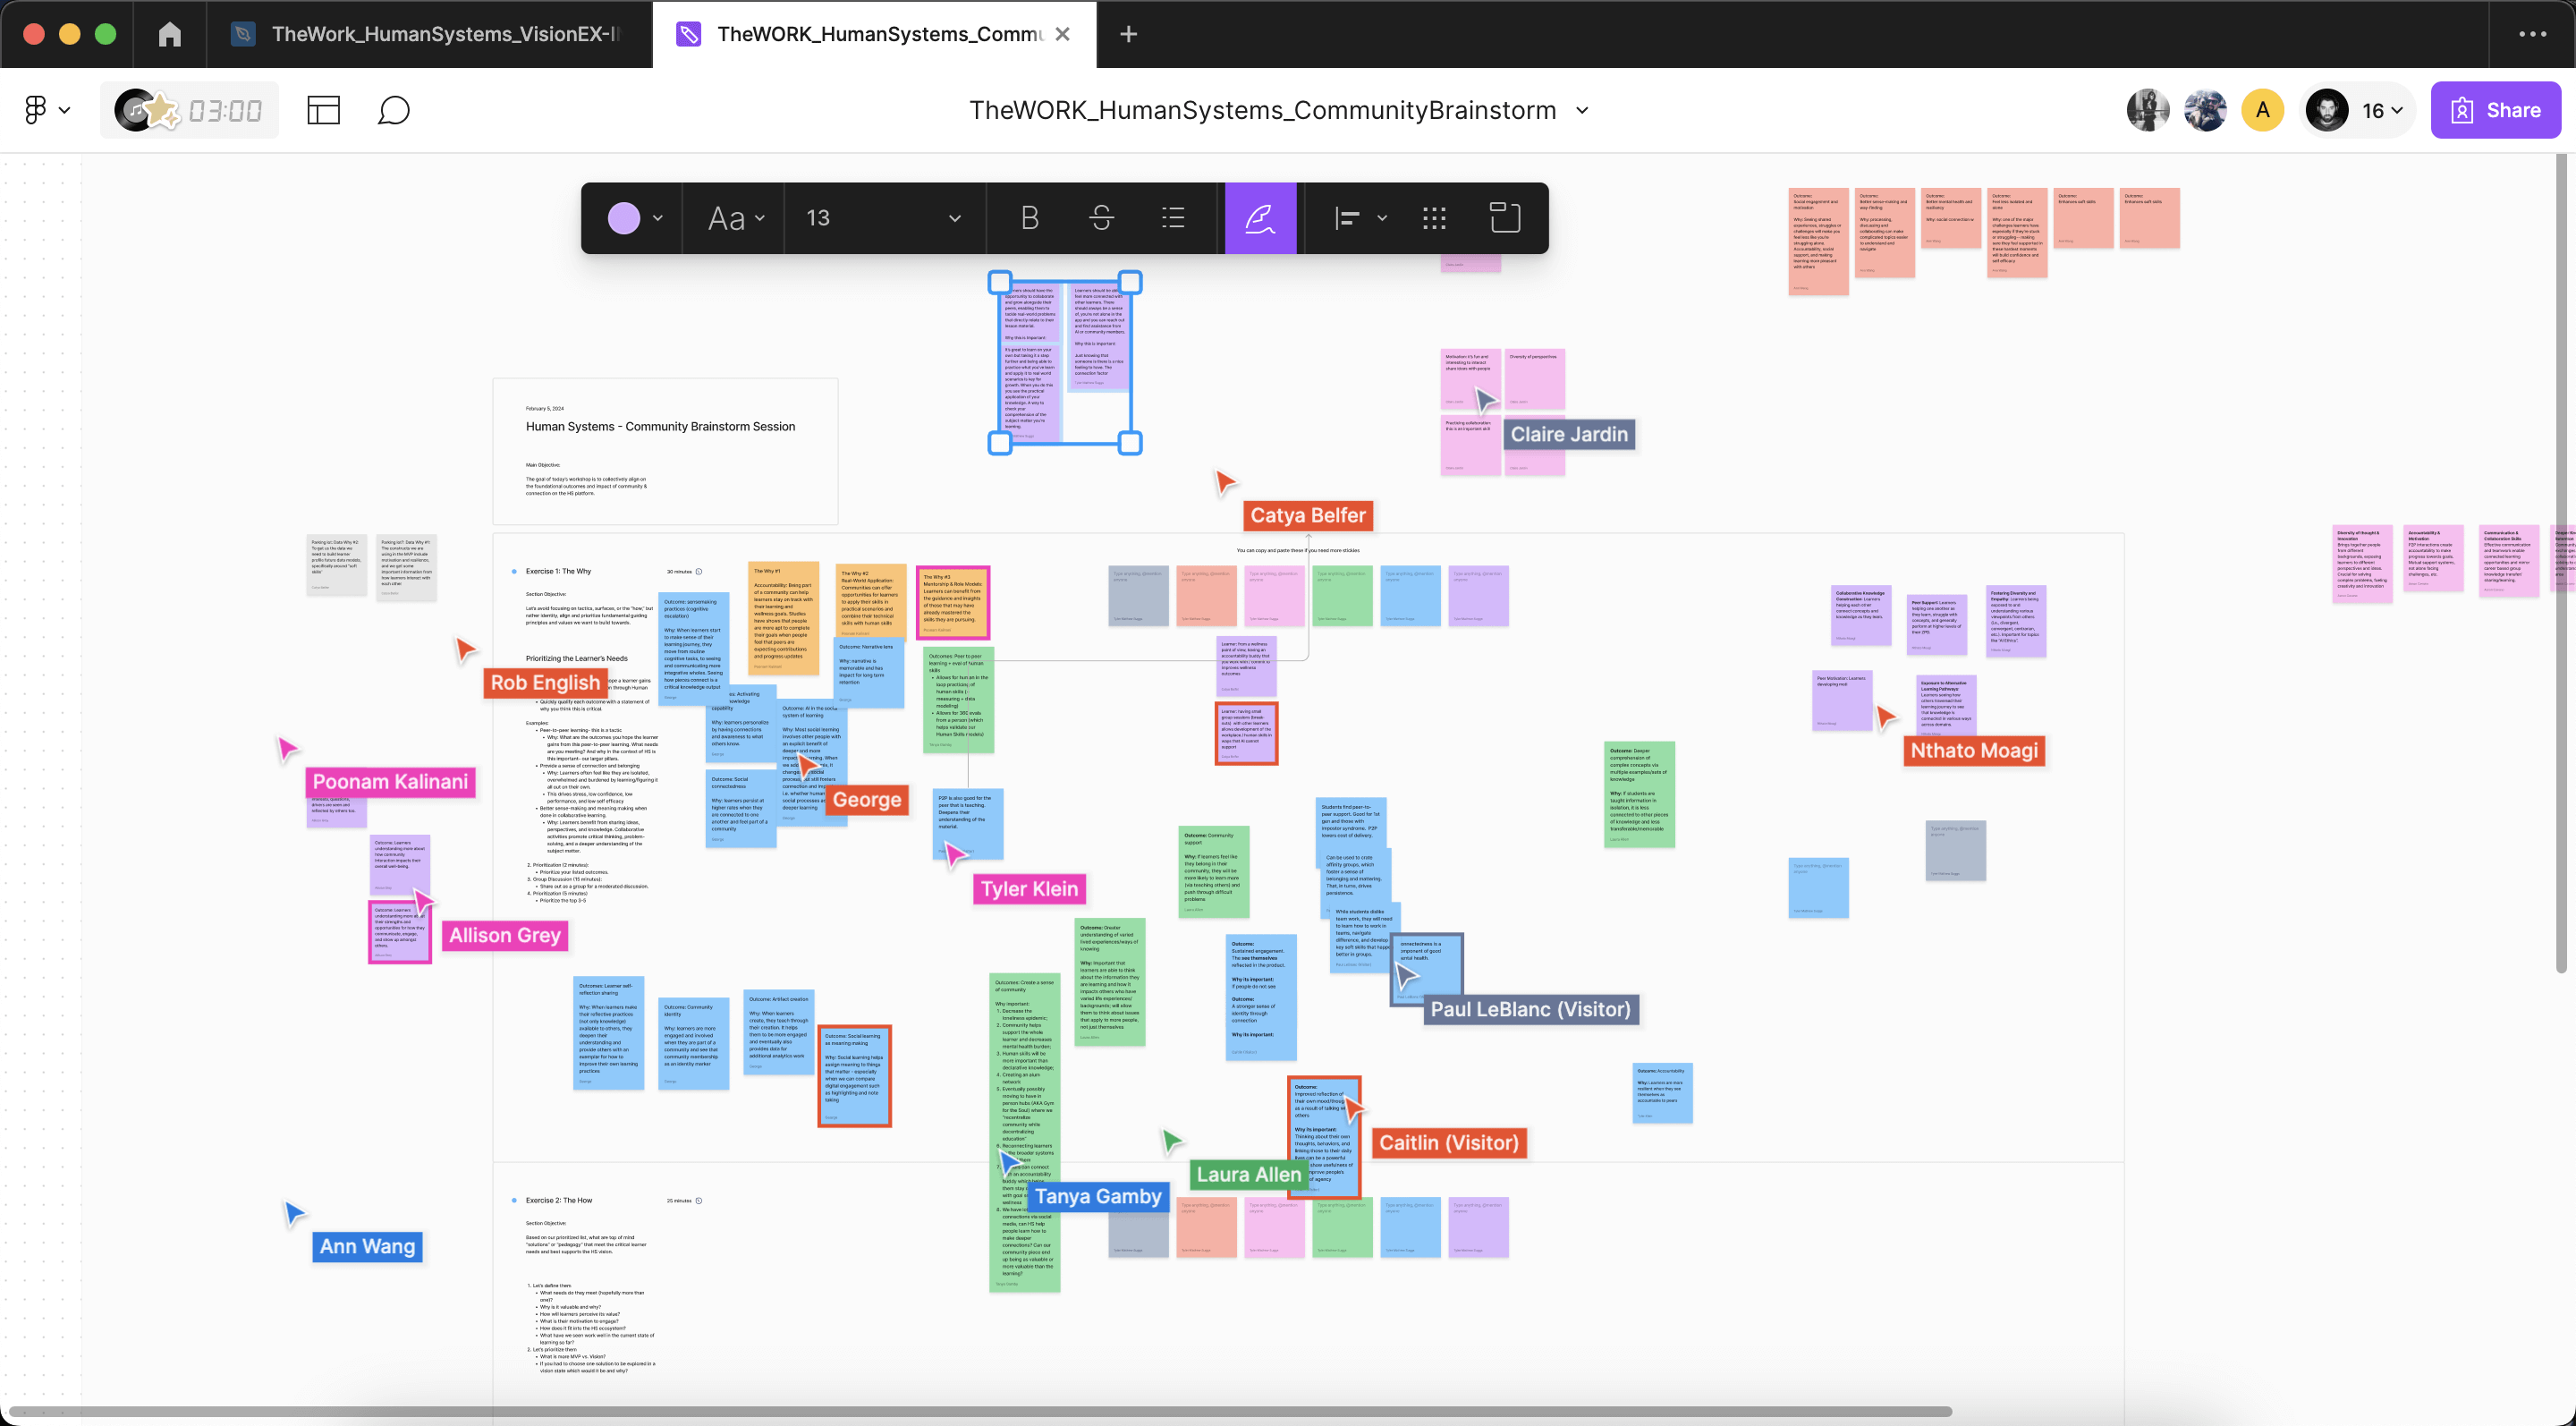Click the sticky note icon at toolbar's right end
The width and height of the screenshot is (2576, 1426).
tap(1504, 218)
